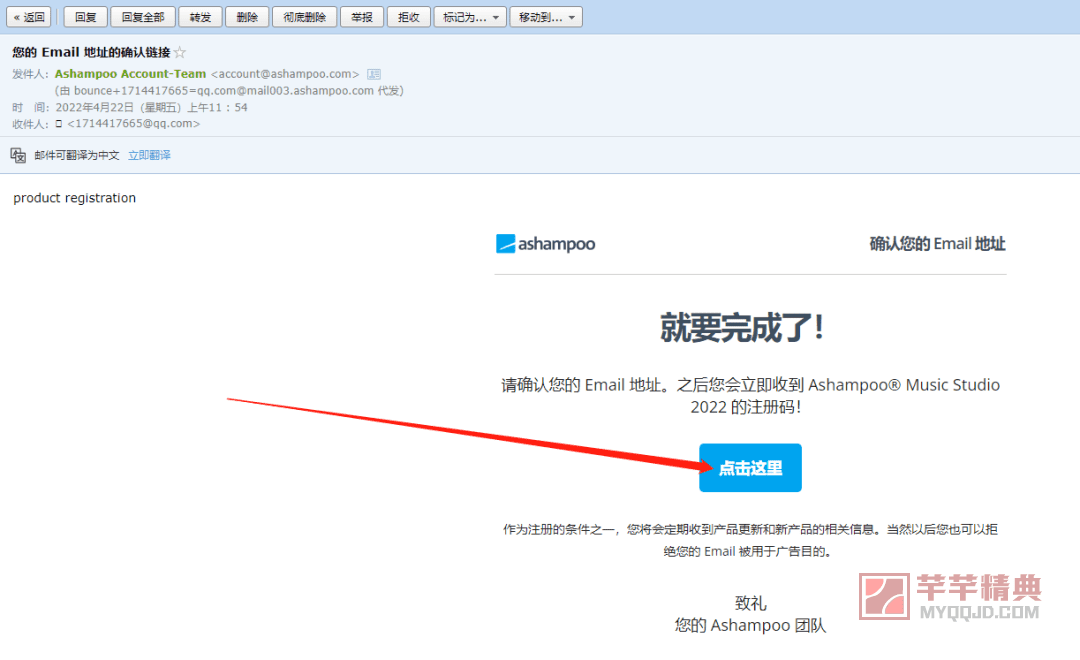Select the signature 您的 Ashampoo 团队
1080x660 pixels.
pyautogui.click(x=750, y=626)
